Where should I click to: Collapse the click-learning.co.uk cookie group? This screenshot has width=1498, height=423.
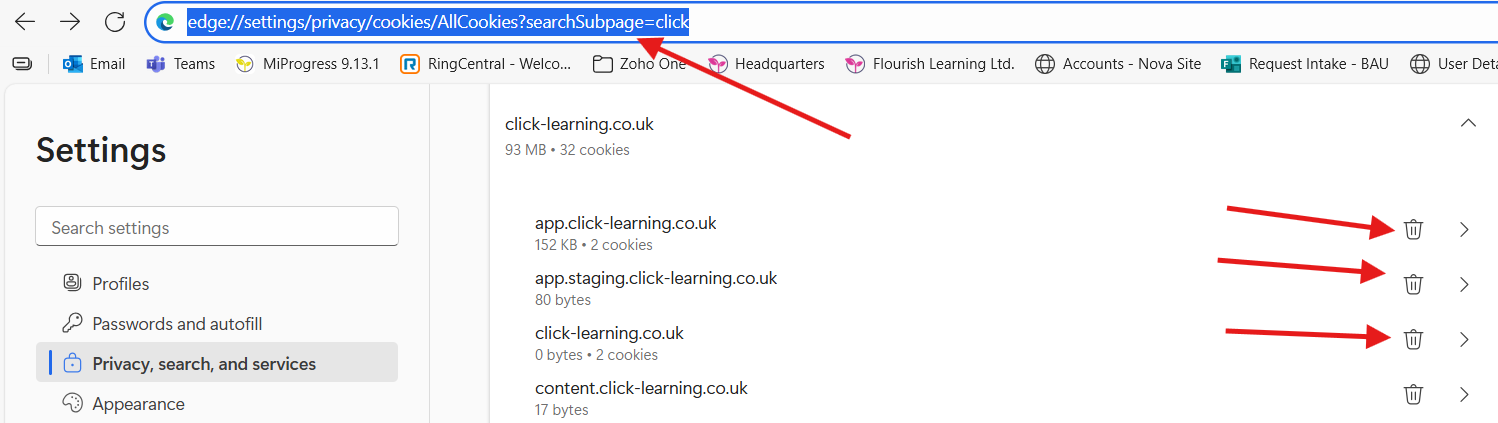[1467, 123]
